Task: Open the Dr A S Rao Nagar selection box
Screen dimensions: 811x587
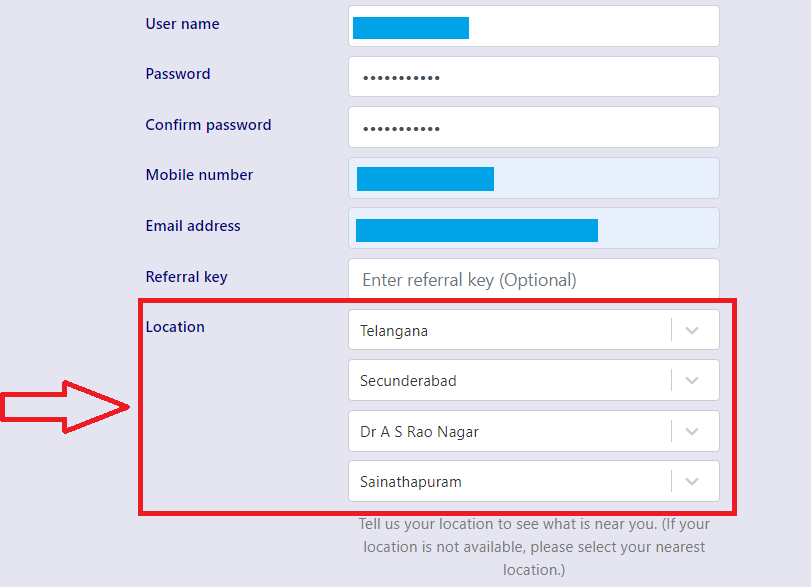Action: [510, 432]
